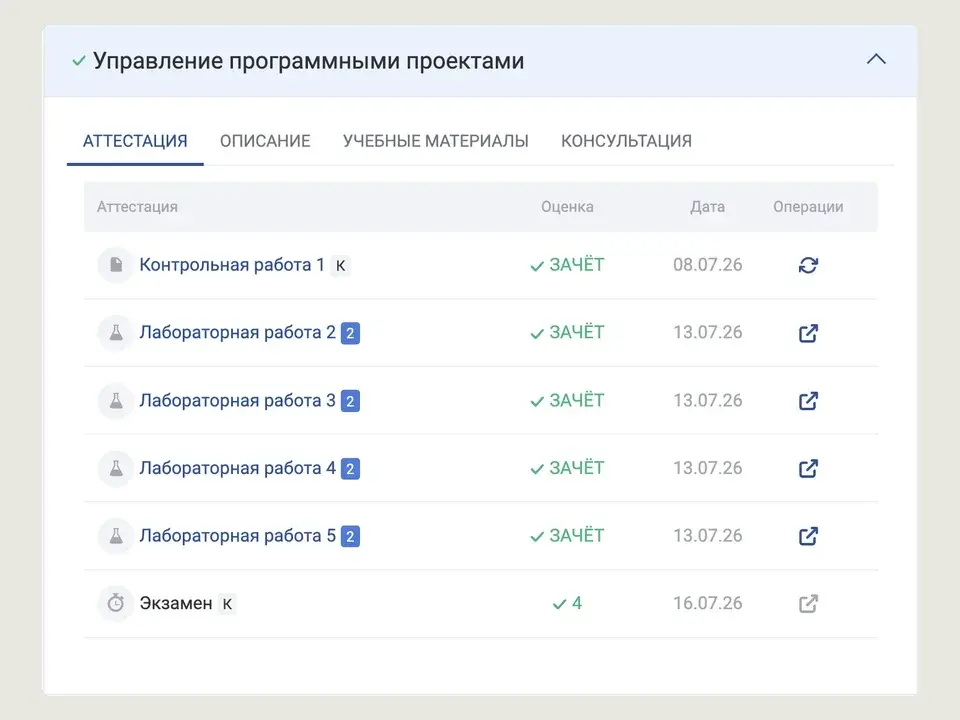Viewport: 960px width, 720px height.
Task: Click the blue 2 badge on Лабораторная работа 3
Action: [350, 401]
